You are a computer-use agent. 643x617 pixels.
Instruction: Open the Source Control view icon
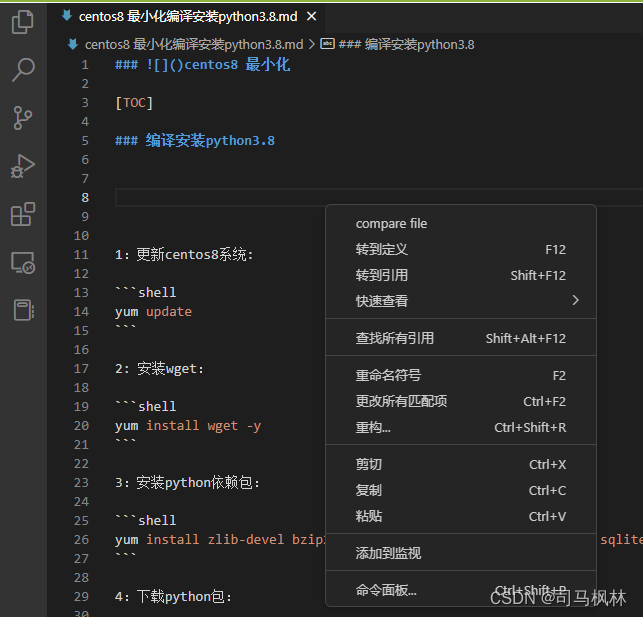[x=23, y=118]
